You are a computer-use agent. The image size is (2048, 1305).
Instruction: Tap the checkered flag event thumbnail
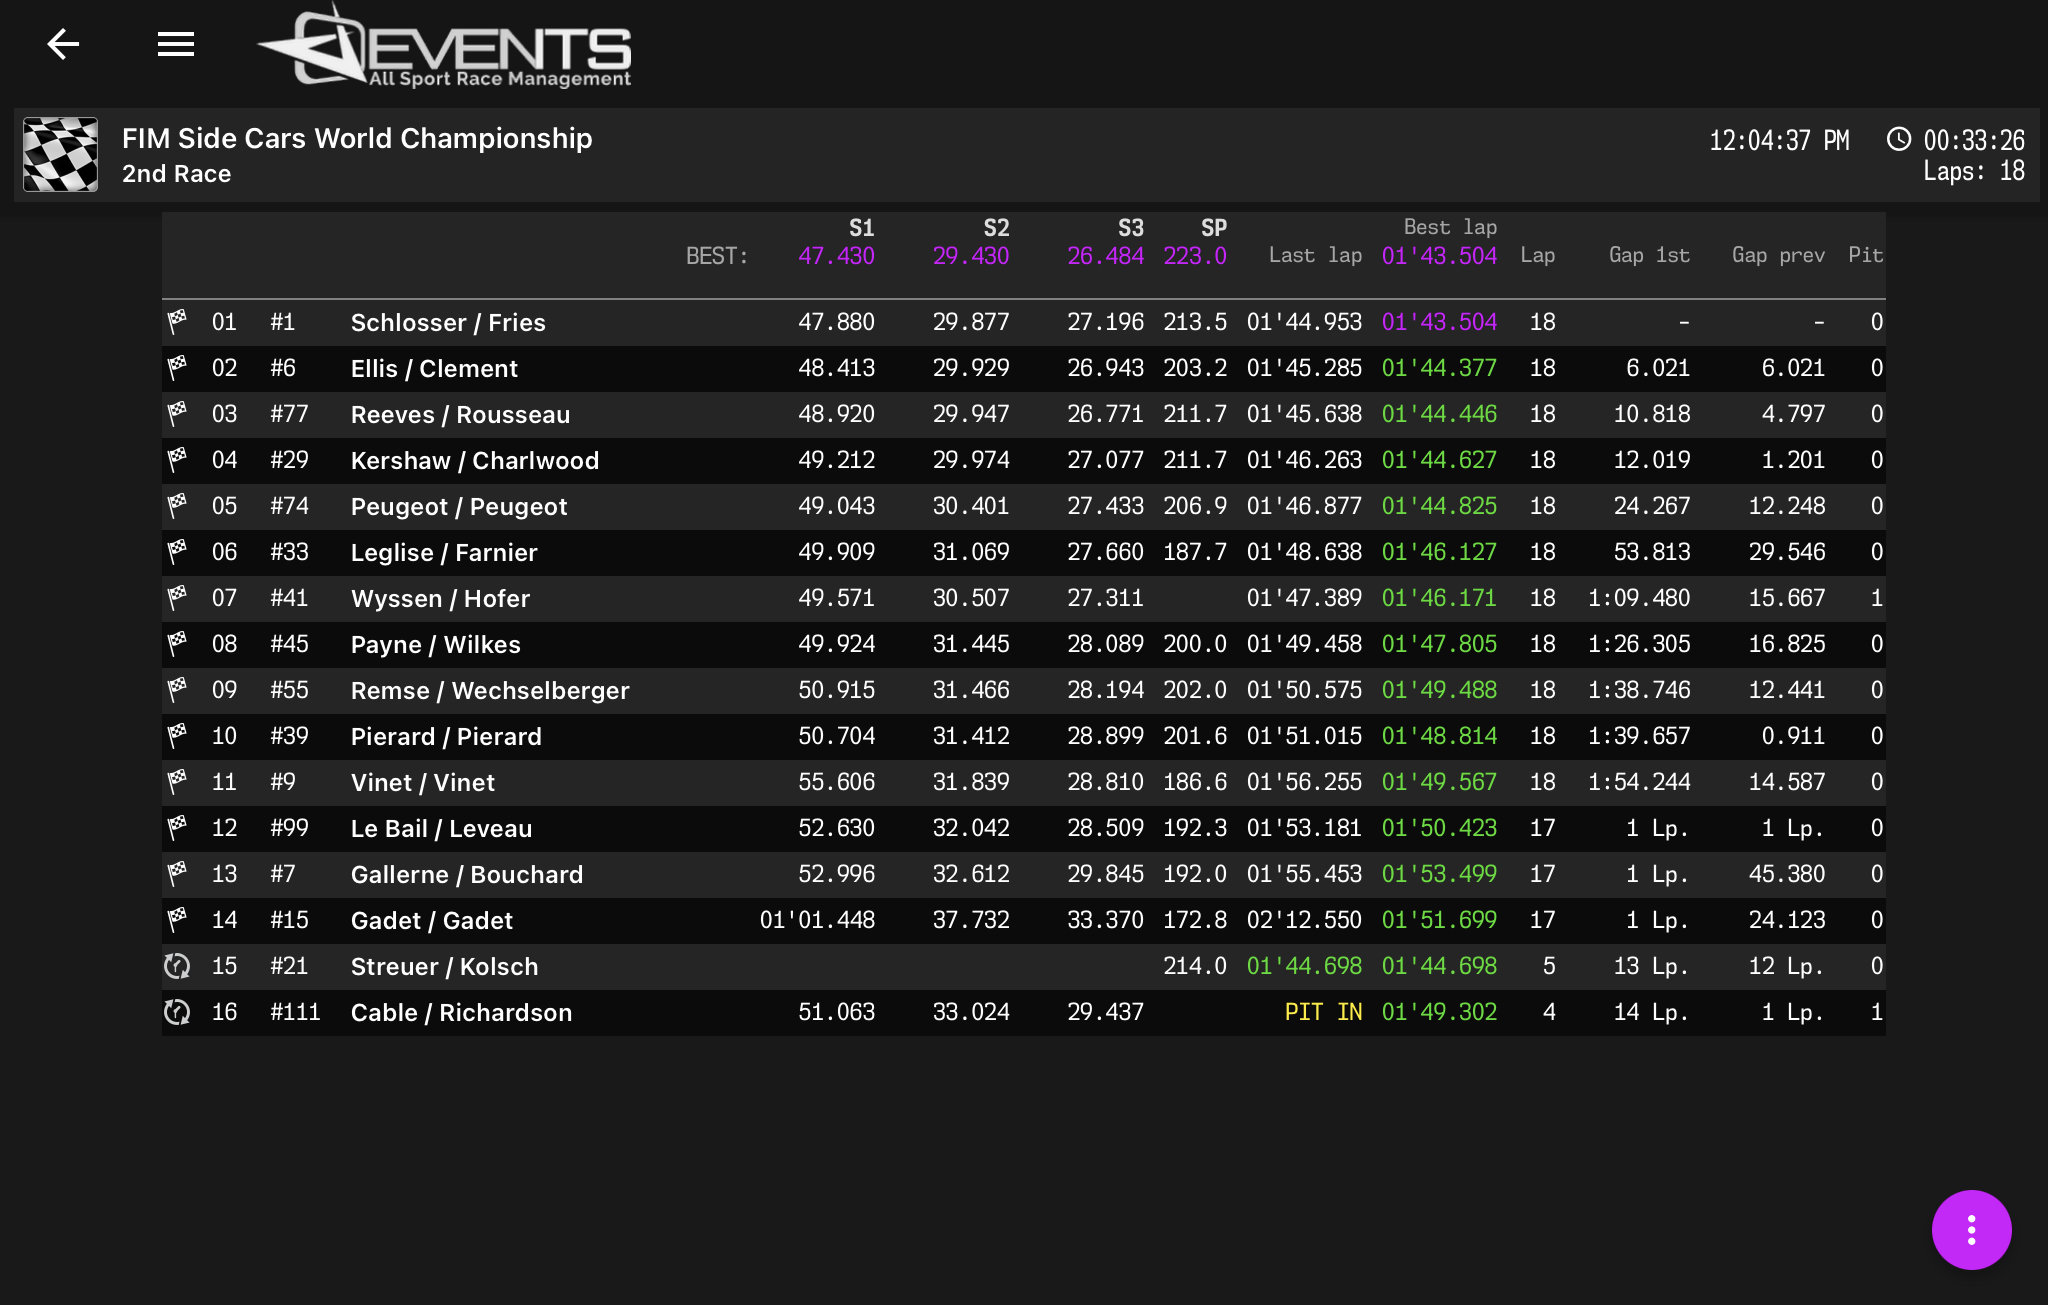(61, 155)
